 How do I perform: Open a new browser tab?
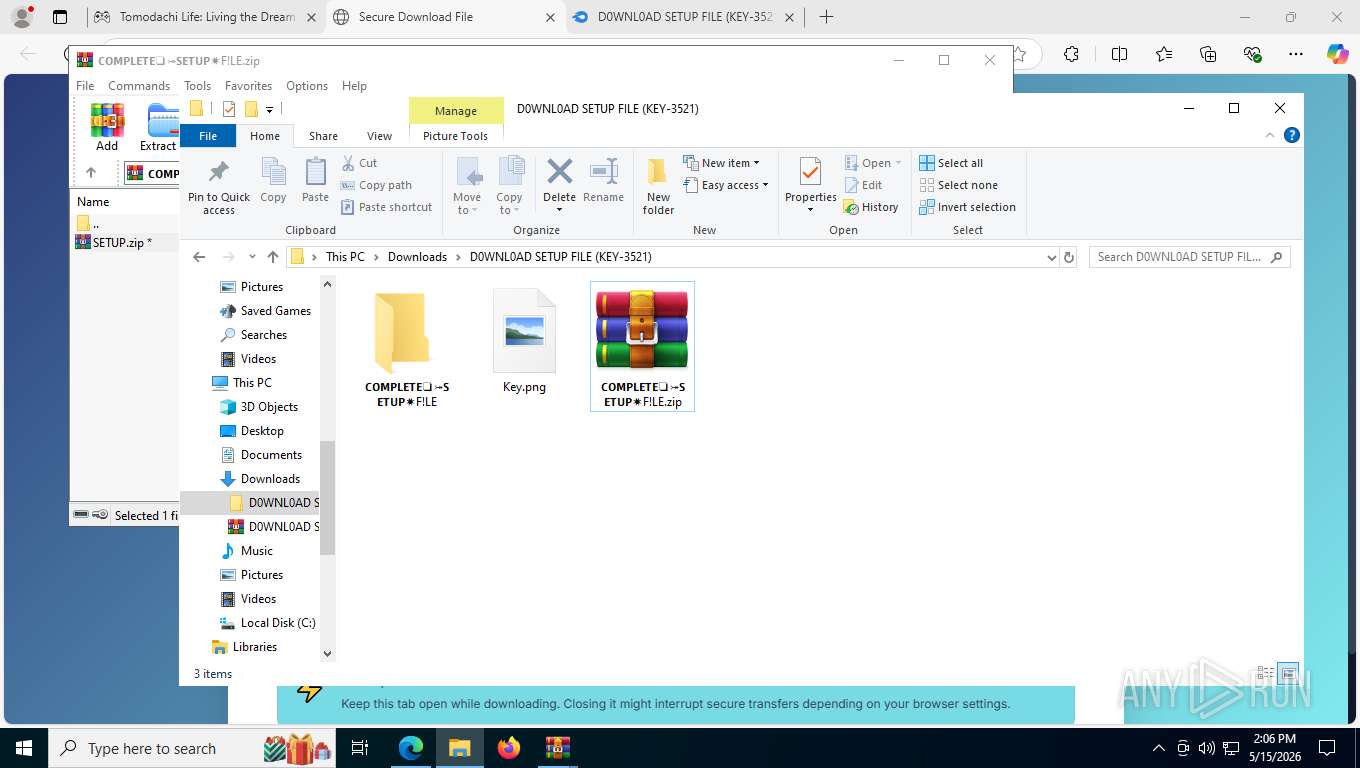click(x=826, y=17)
